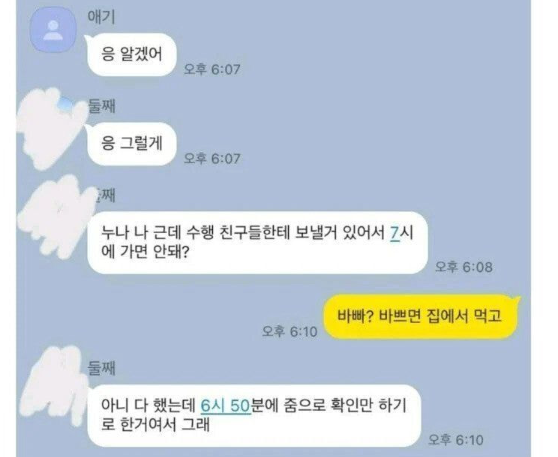Click the '7' time link in the message

point(395,234)
